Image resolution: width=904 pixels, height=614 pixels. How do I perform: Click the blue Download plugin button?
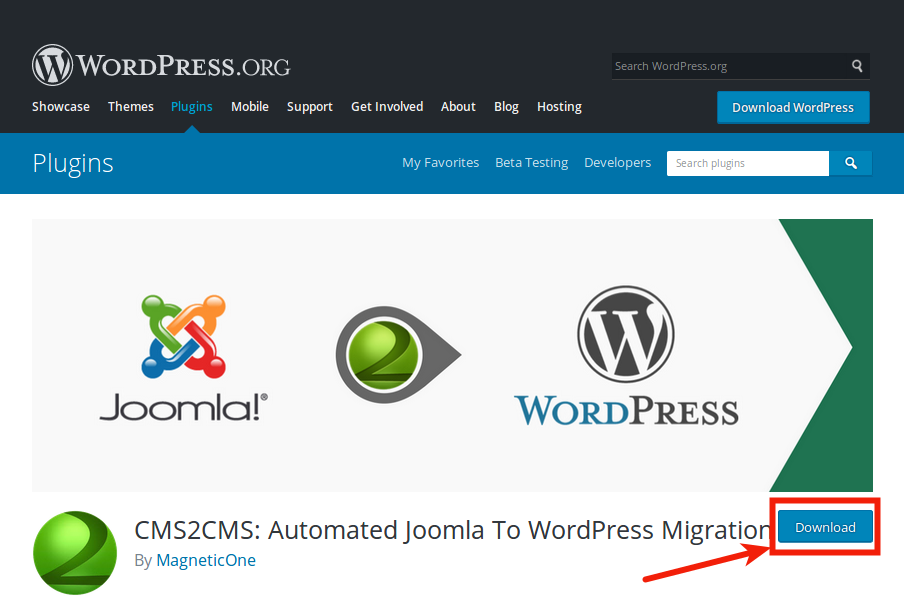pyautogui.click(x=826, y=527)
